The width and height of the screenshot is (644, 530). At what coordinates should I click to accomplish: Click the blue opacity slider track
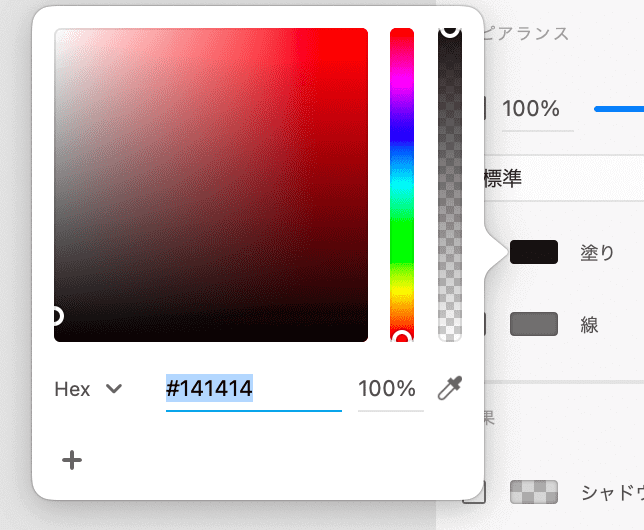click(x=619, y=109)
